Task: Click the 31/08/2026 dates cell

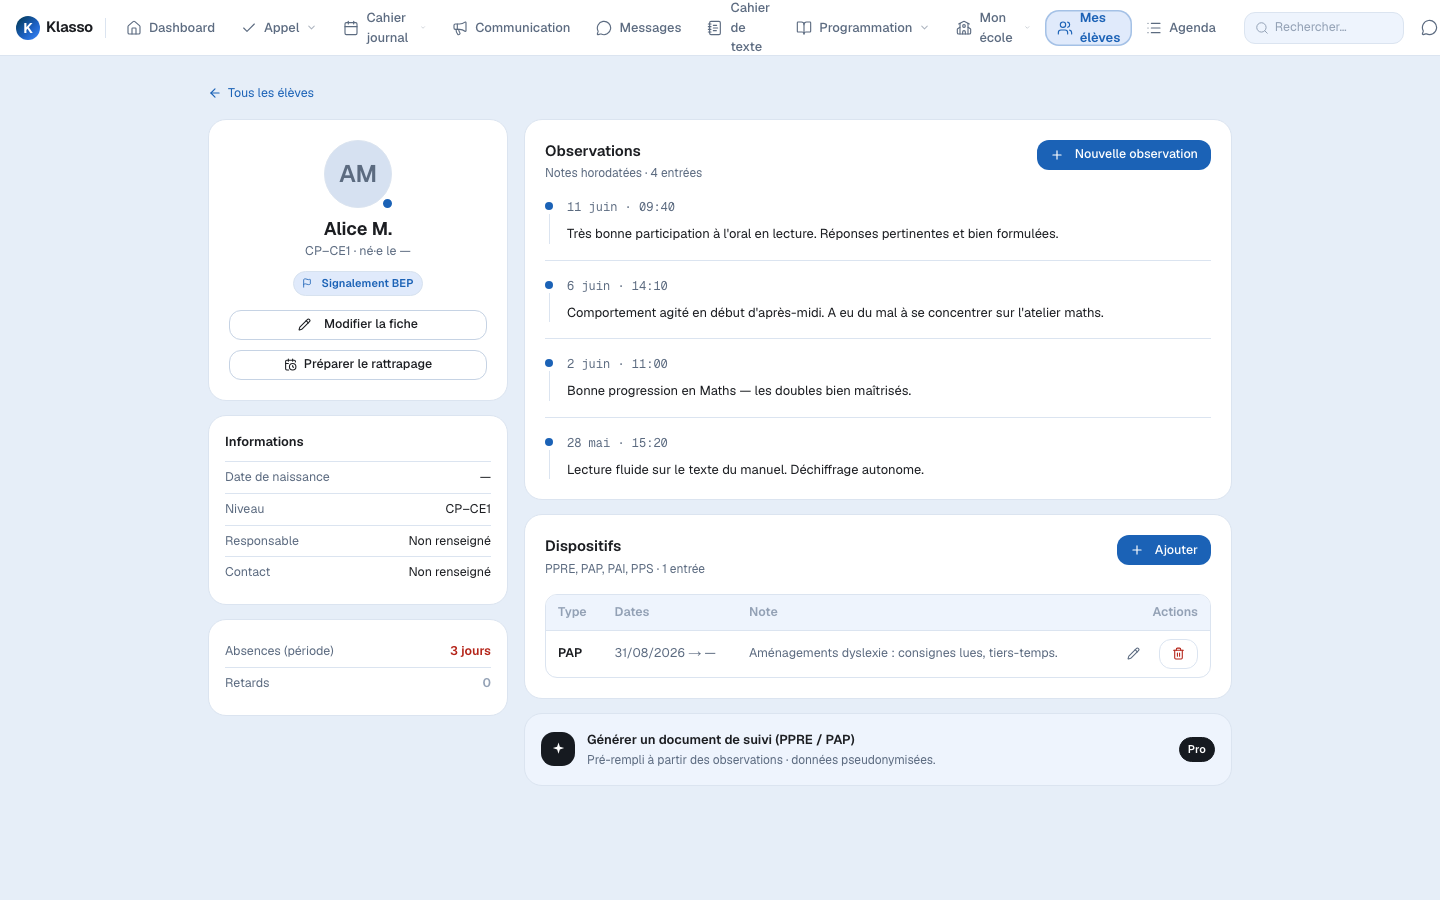Action: pos(665,653)
